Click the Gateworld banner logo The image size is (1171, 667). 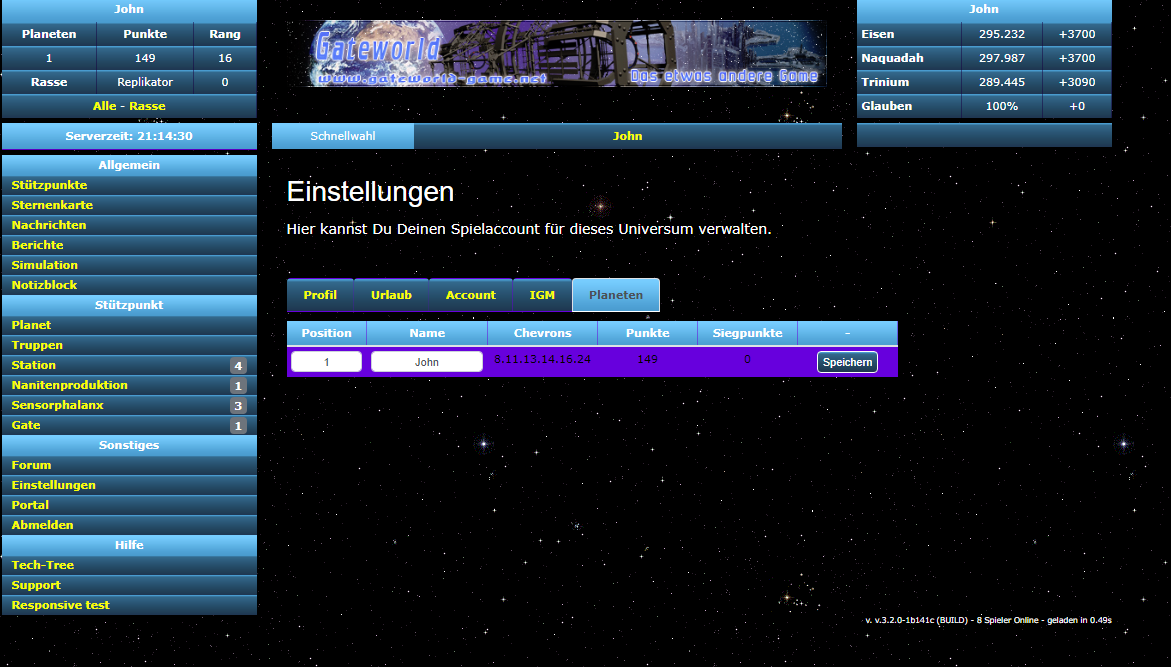pyautogui.click(x=566, y=53)
